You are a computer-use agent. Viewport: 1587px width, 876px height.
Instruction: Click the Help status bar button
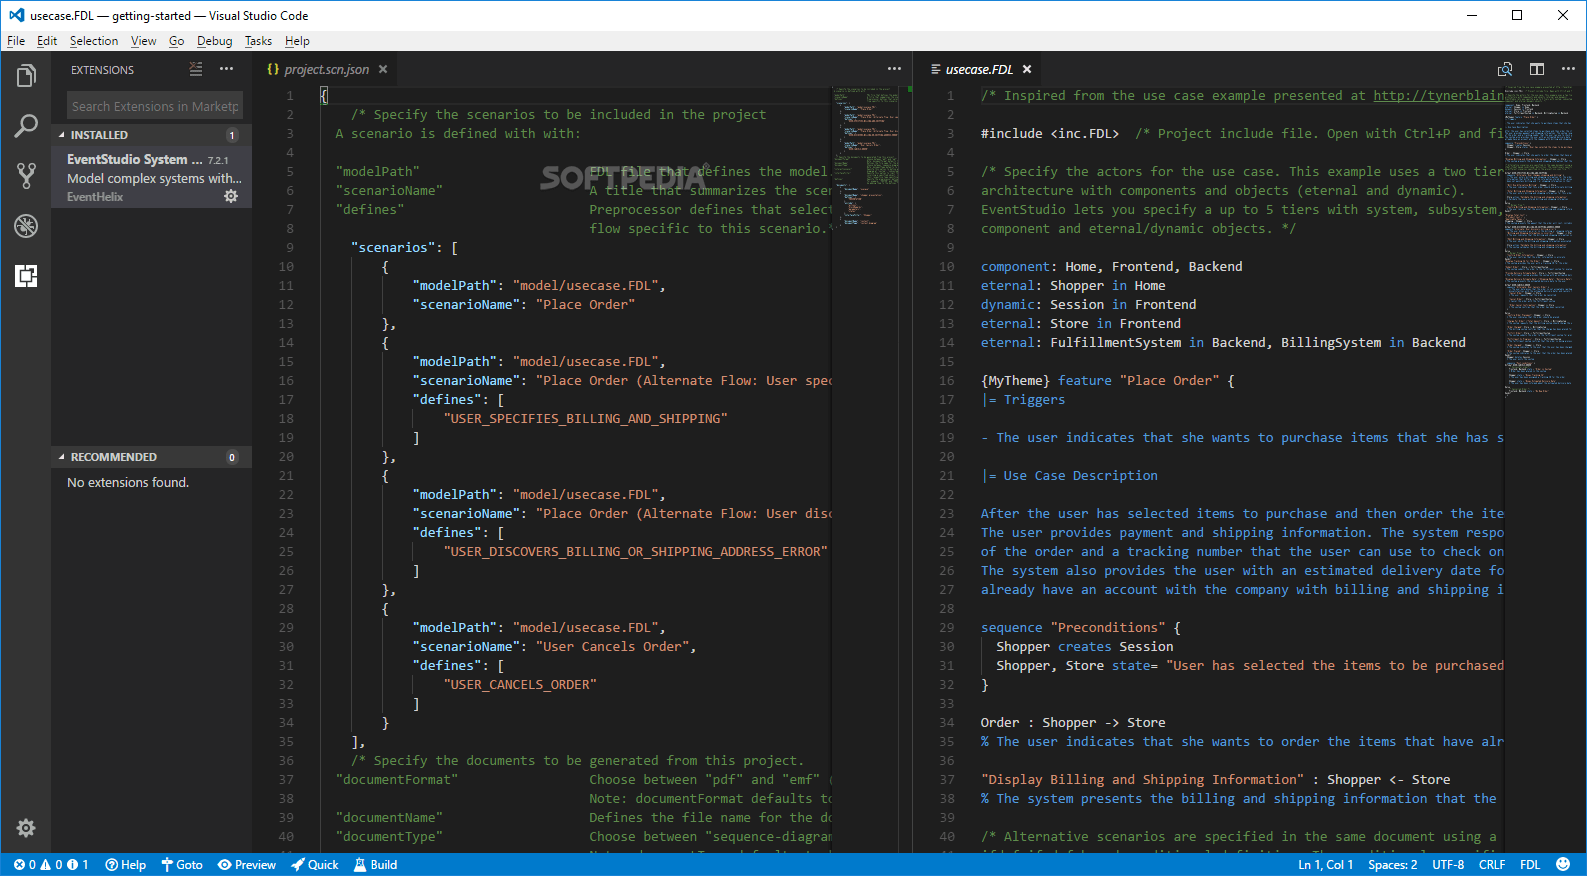pyautogui.click(x=126, y=865)
